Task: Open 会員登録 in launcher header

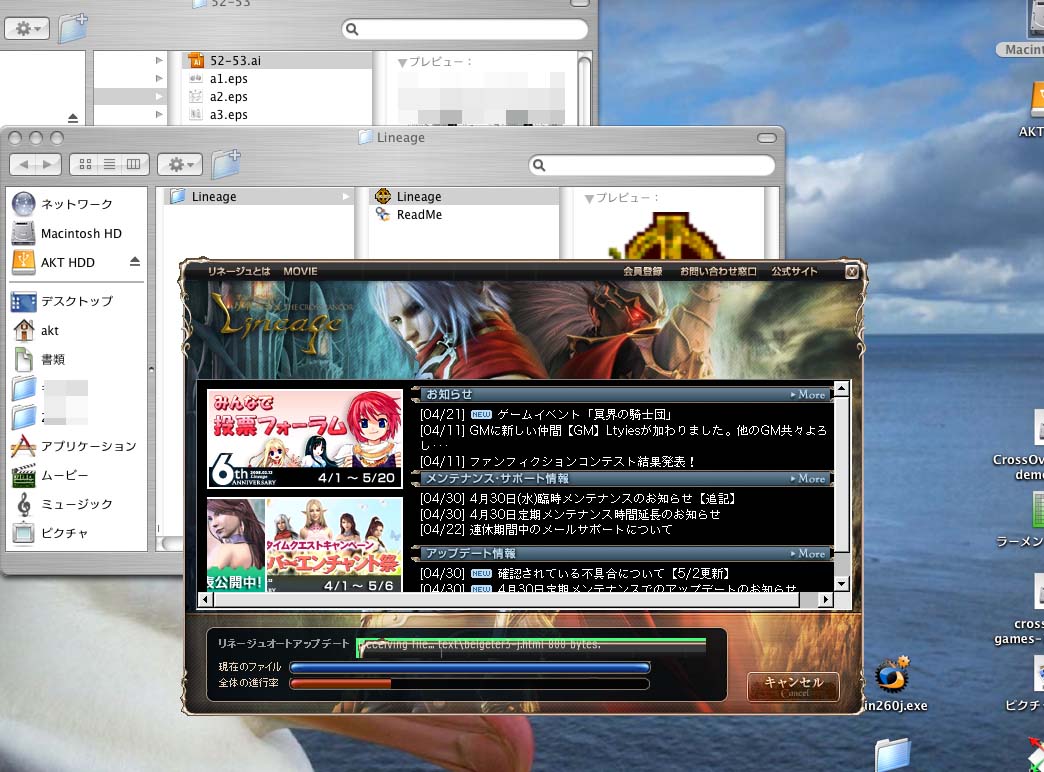Action: pyautogui.click(x=643, y=271)
